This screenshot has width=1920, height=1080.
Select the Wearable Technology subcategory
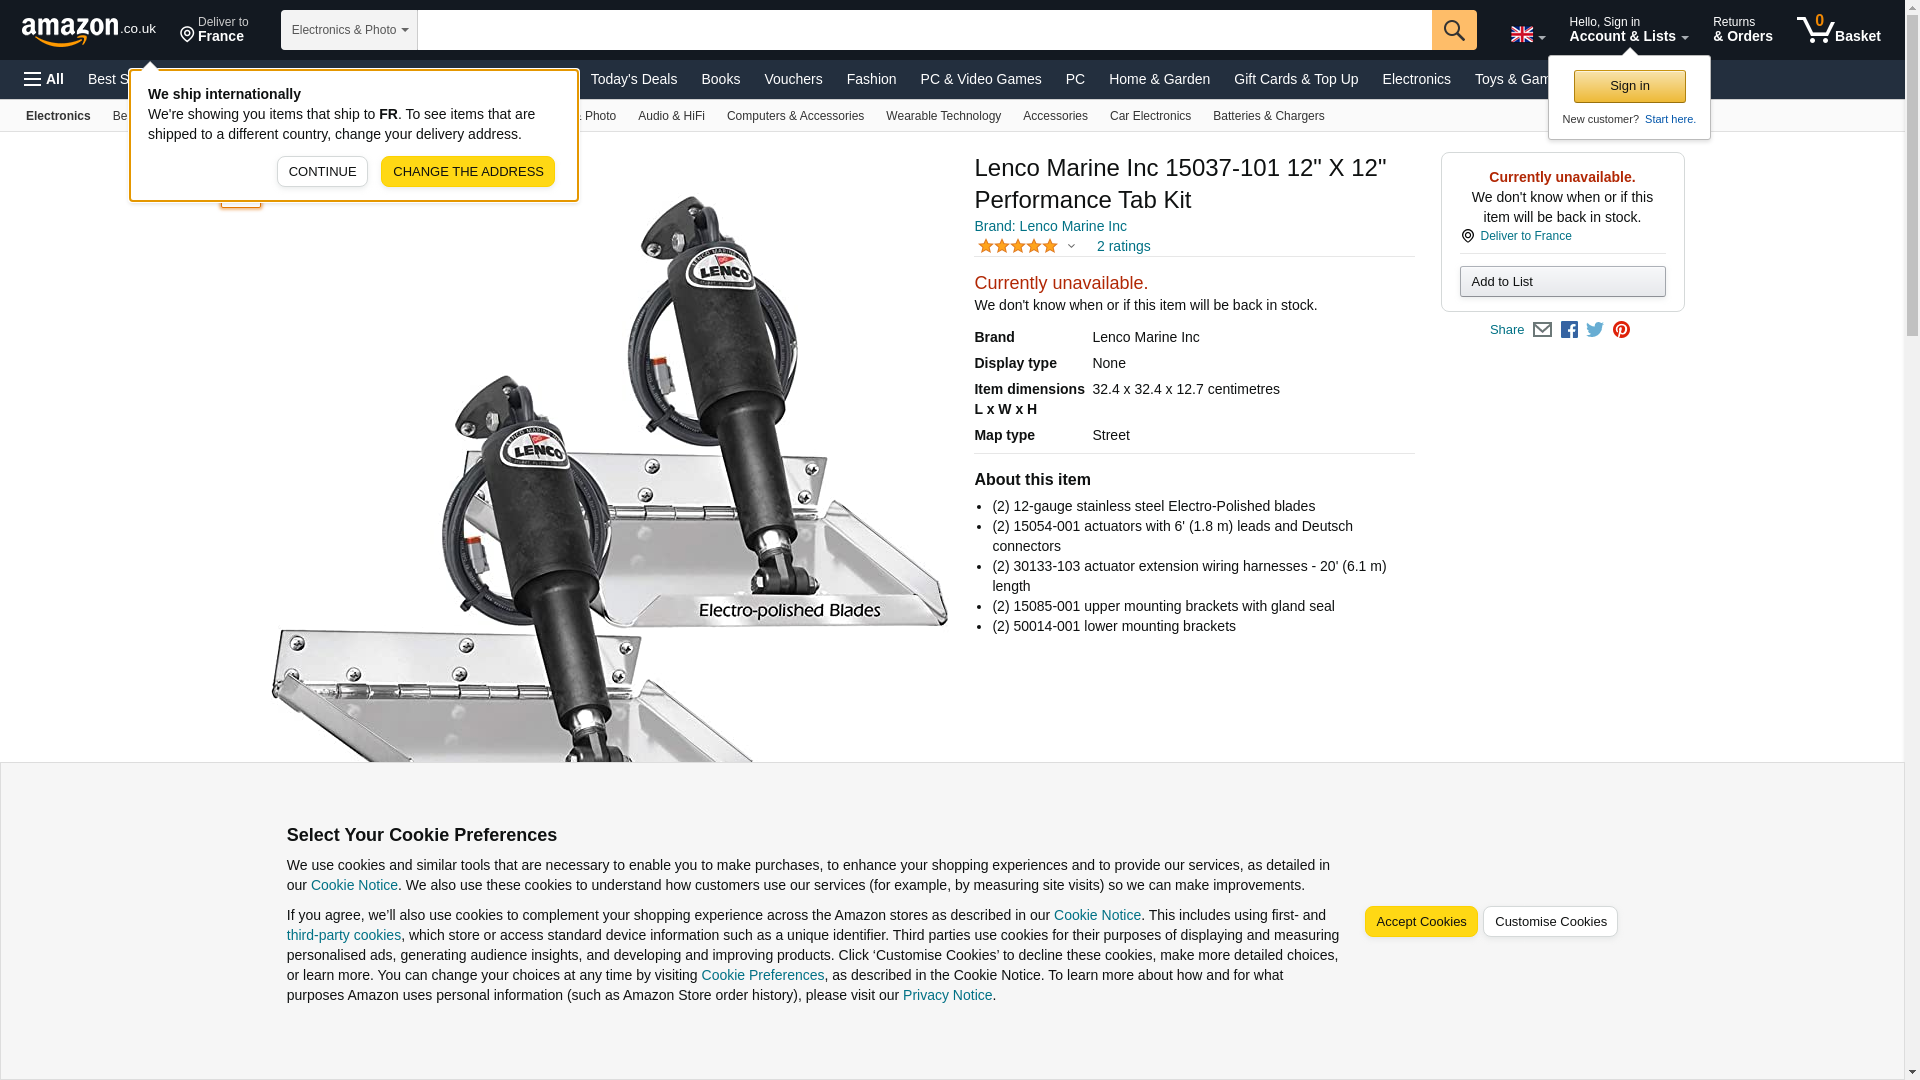[x=943, y=116]
